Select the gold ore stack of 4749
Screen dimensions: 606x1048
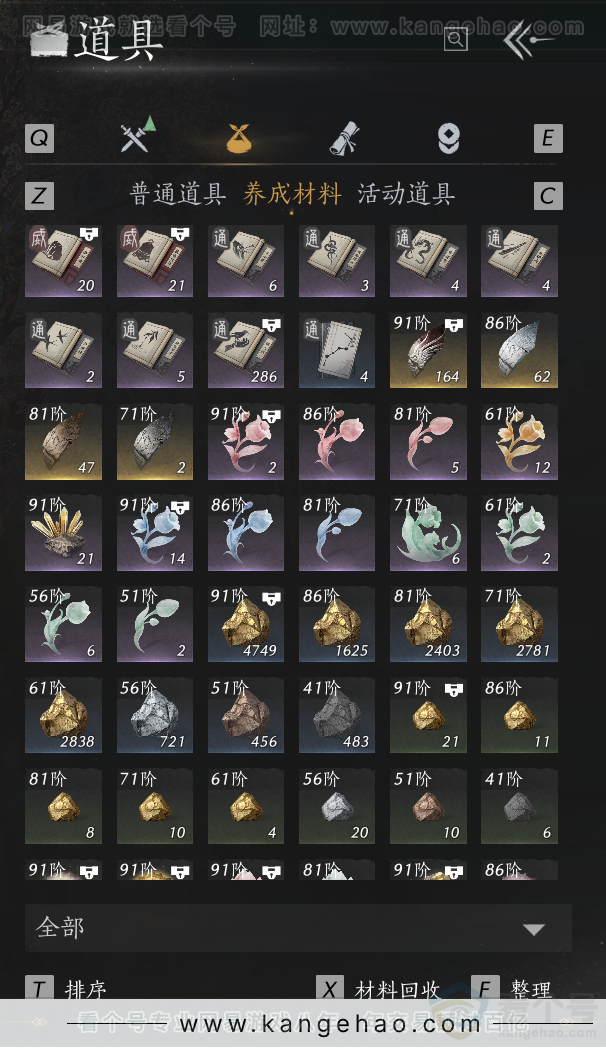pos(246,624)
